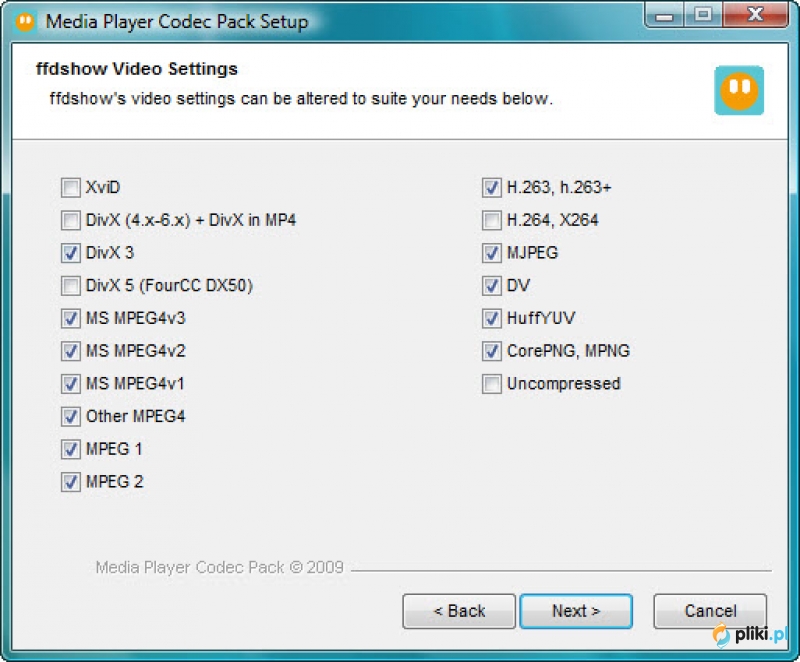Continue setup with the Next button
The image size is (800, 662).
click(576, 611)
